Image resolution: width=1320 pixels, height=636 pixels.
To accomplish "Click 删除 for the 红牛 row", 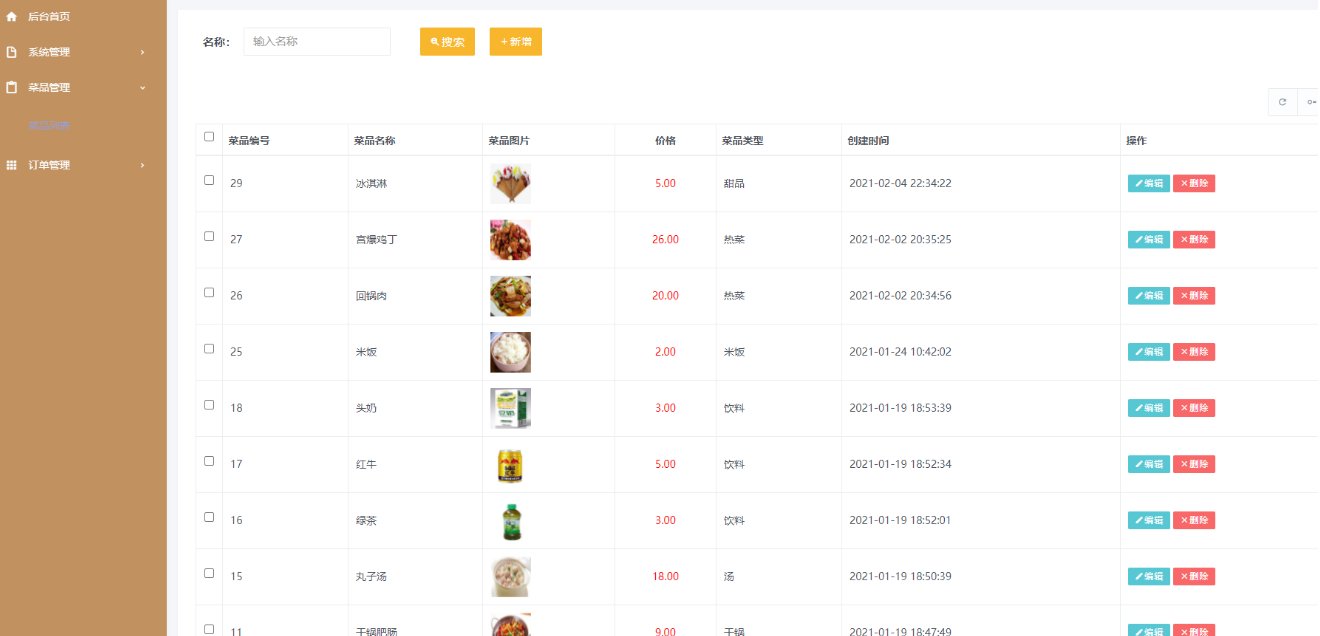I will 1193,464.
